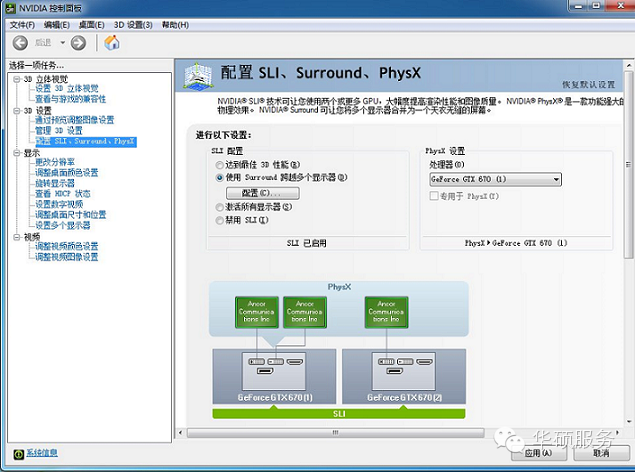Click the horizontal scrollbar thumb
The width and height of the screenshot is (635, 472).
pos(335,433)
